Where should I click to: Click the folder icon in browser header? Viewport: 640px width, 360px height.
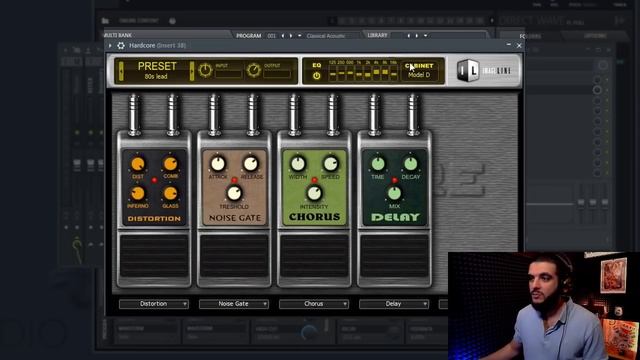(x=105, y=20)
